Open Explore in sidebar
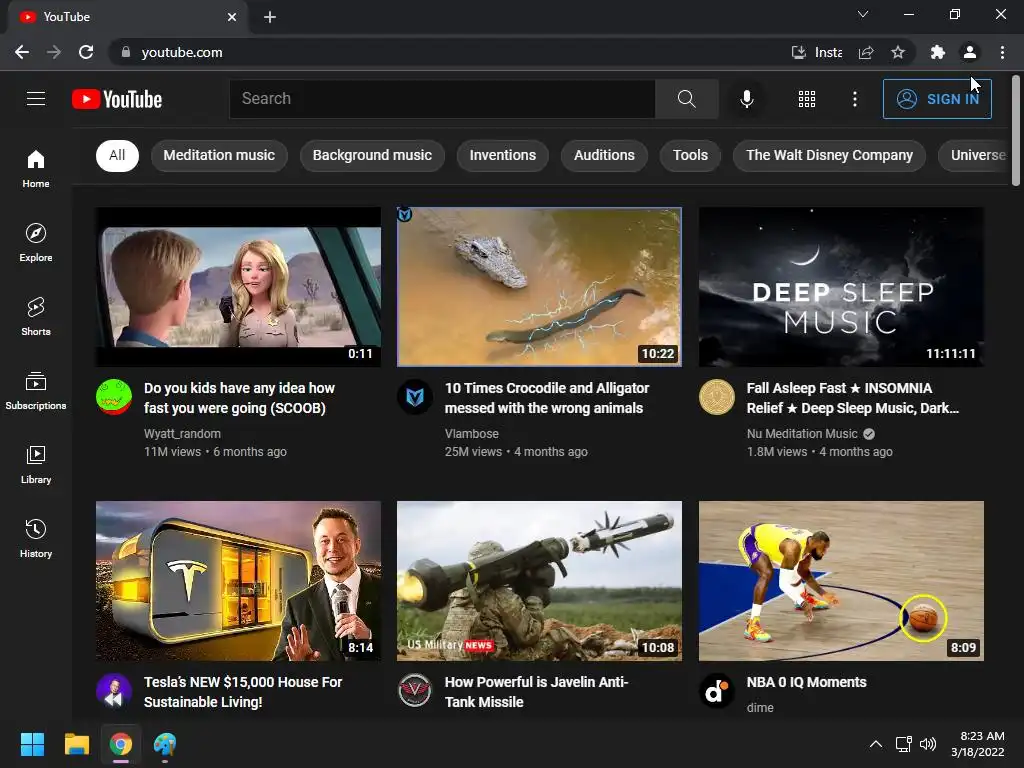The width and height of the screenshot is (1024, 768). (x=36, y=242)
